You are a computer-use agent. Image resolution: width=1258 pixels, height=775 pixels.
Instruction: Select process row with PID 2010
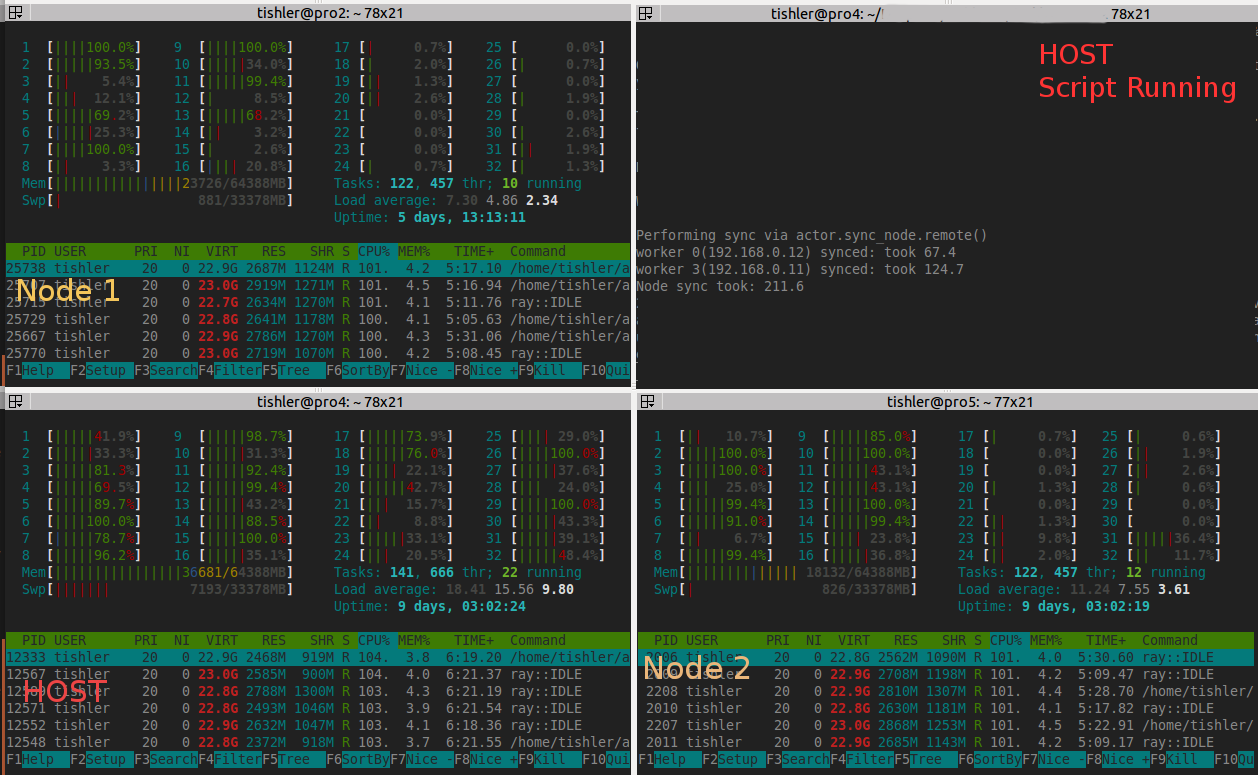(x=946, y=708)
